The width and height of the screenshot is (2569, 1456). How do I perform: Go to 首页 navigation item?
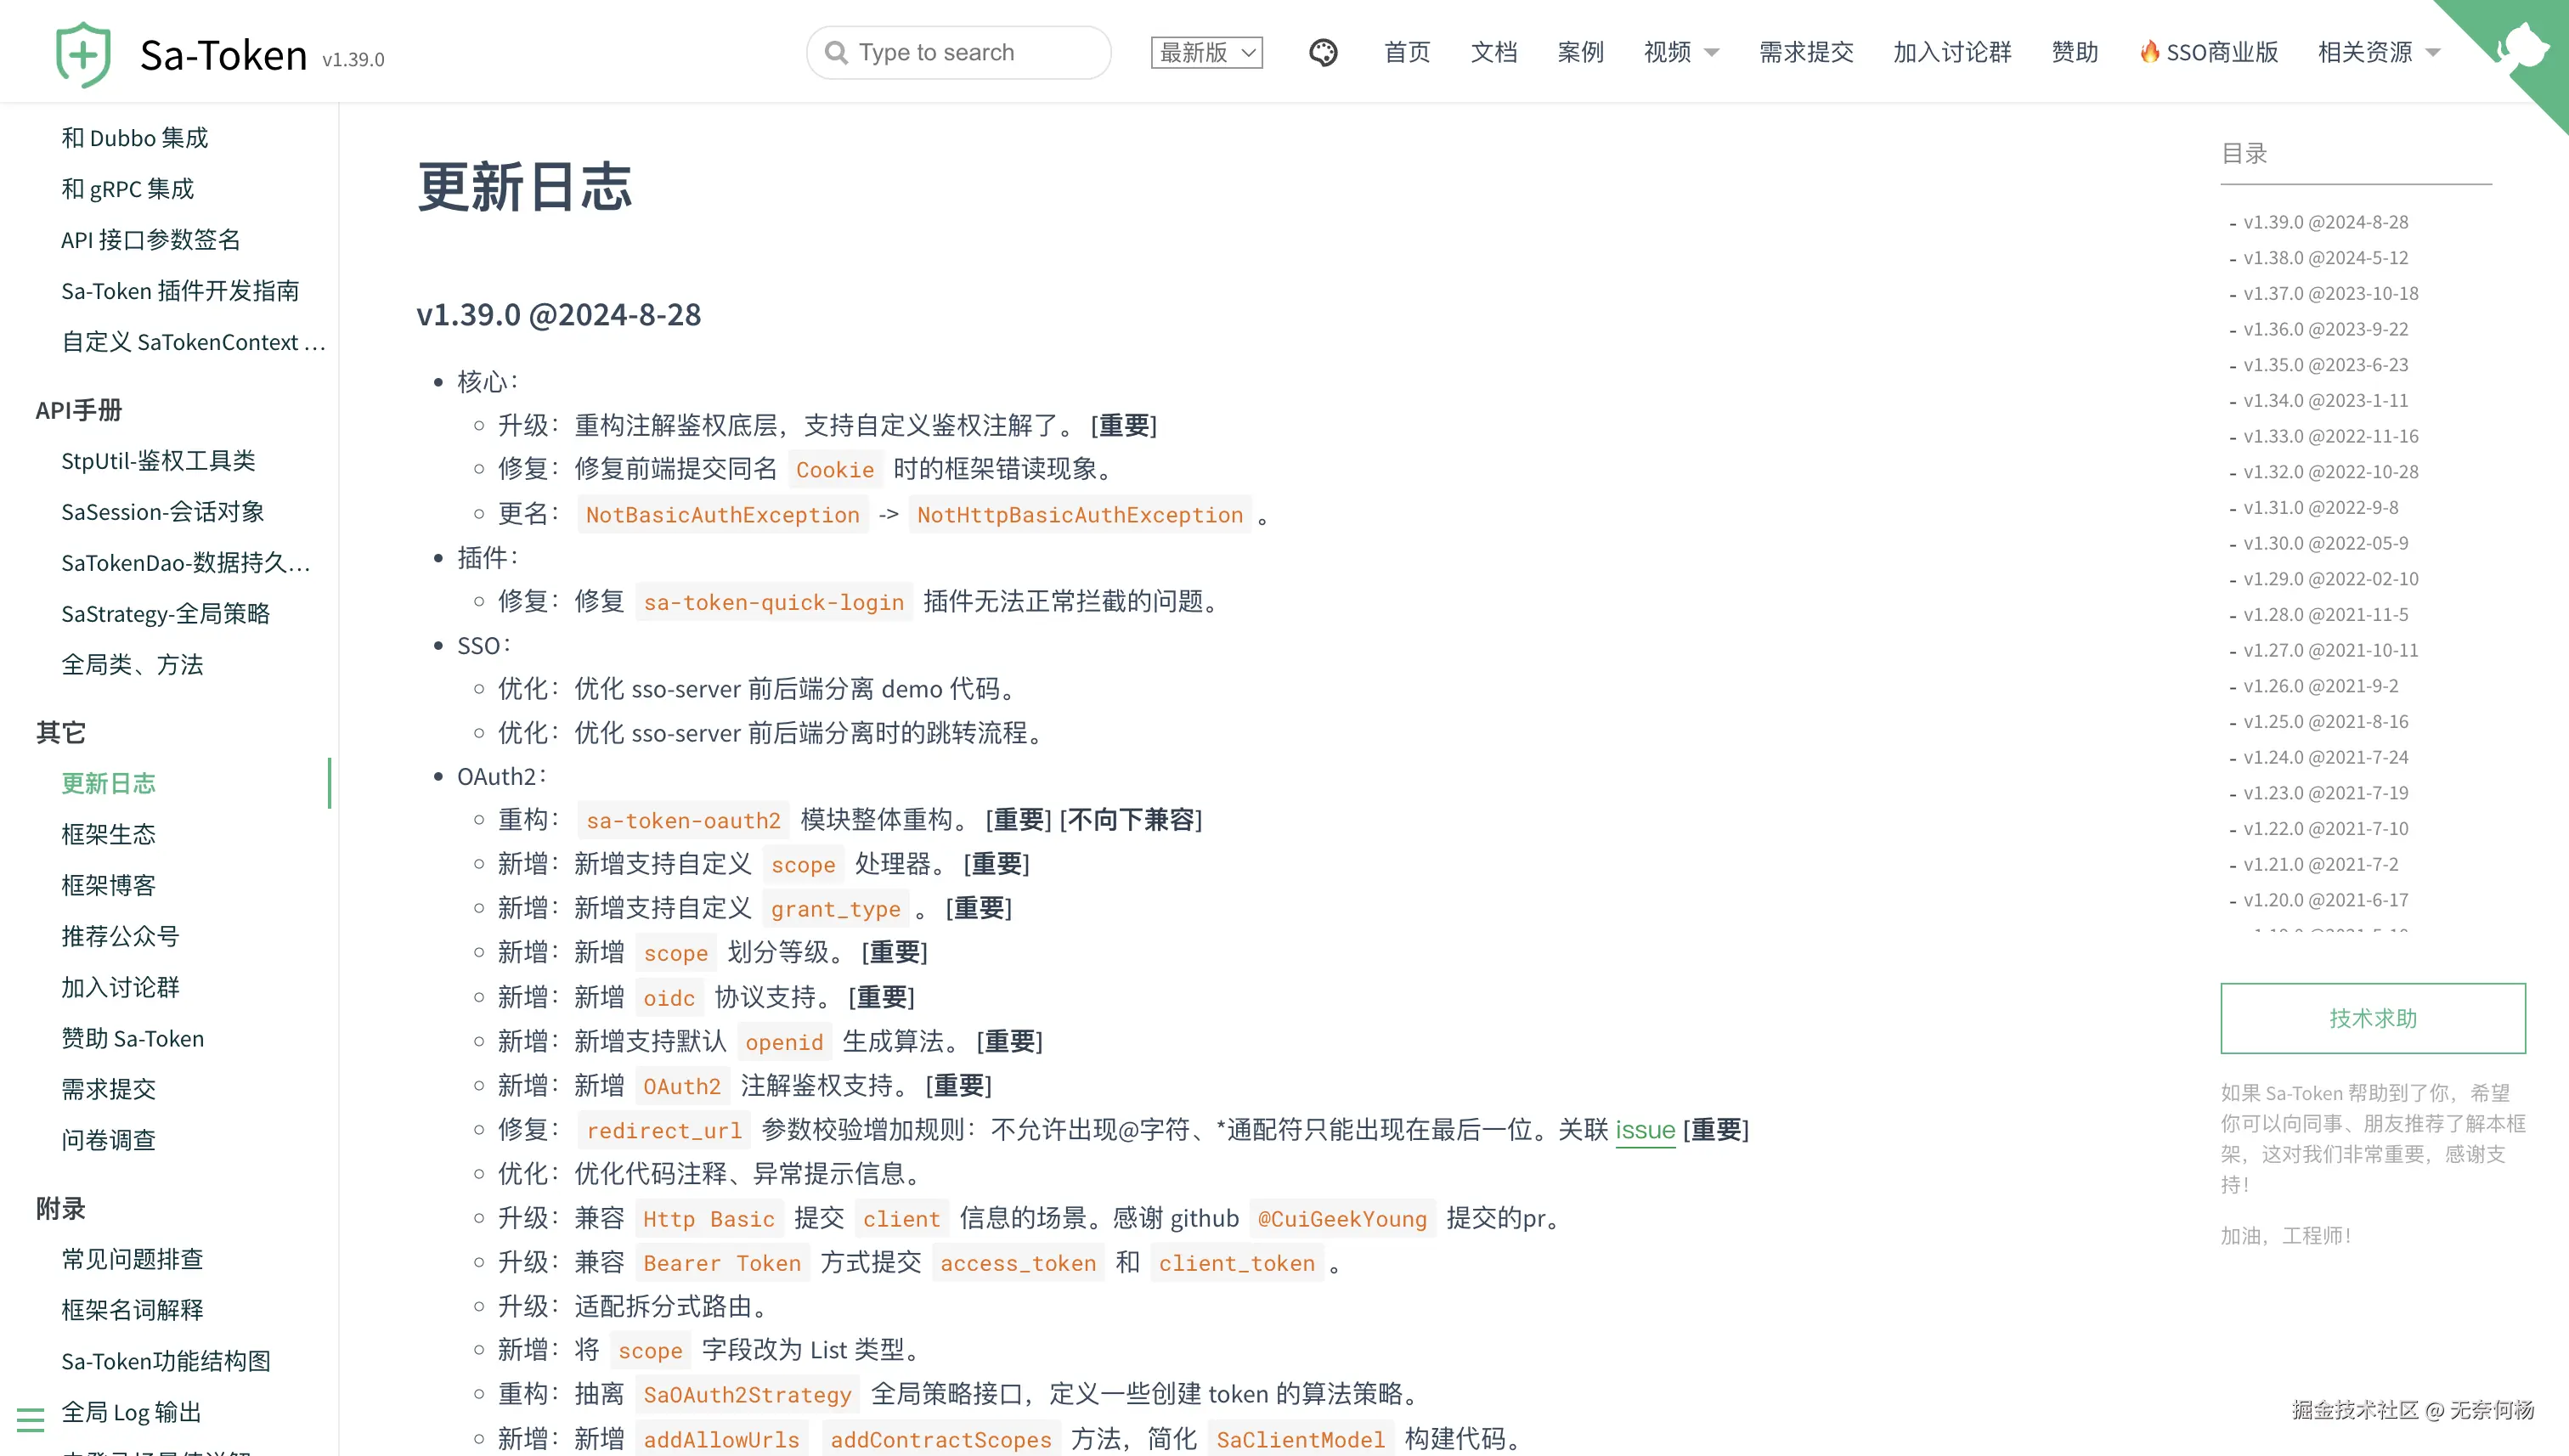(x=1406, y=52)
